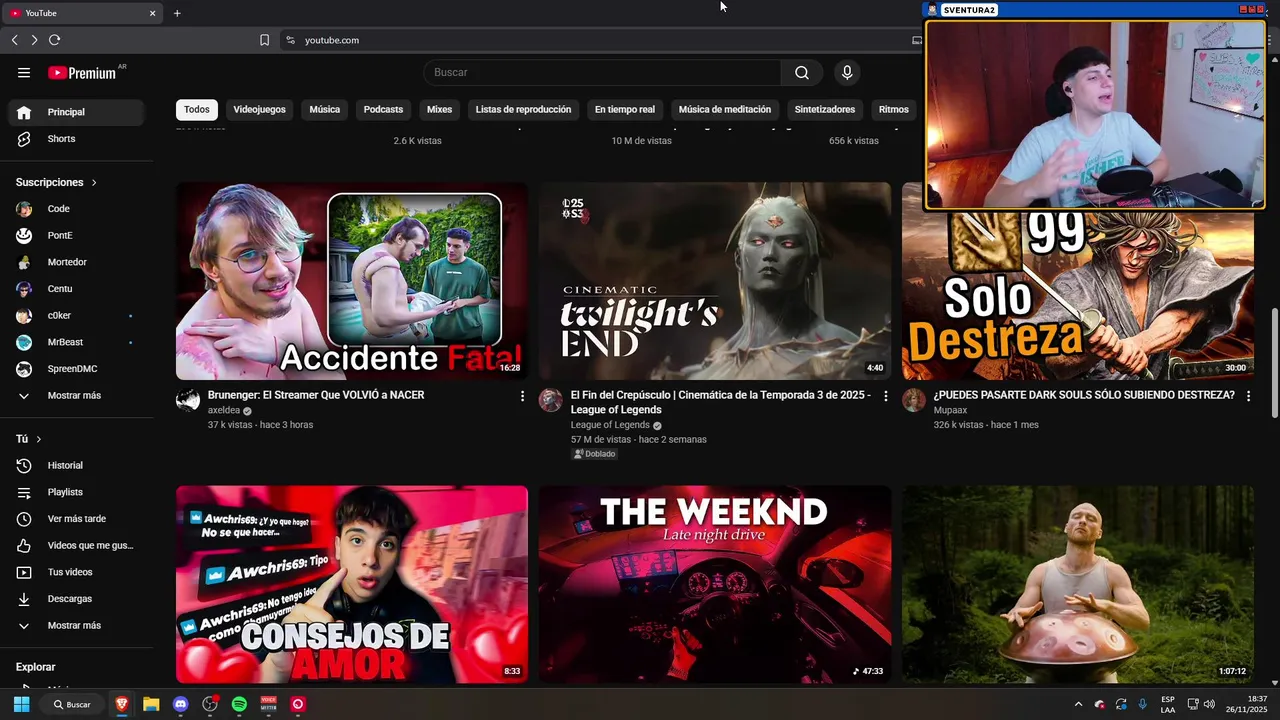Open the Code subscription channel

pos(78,209)
